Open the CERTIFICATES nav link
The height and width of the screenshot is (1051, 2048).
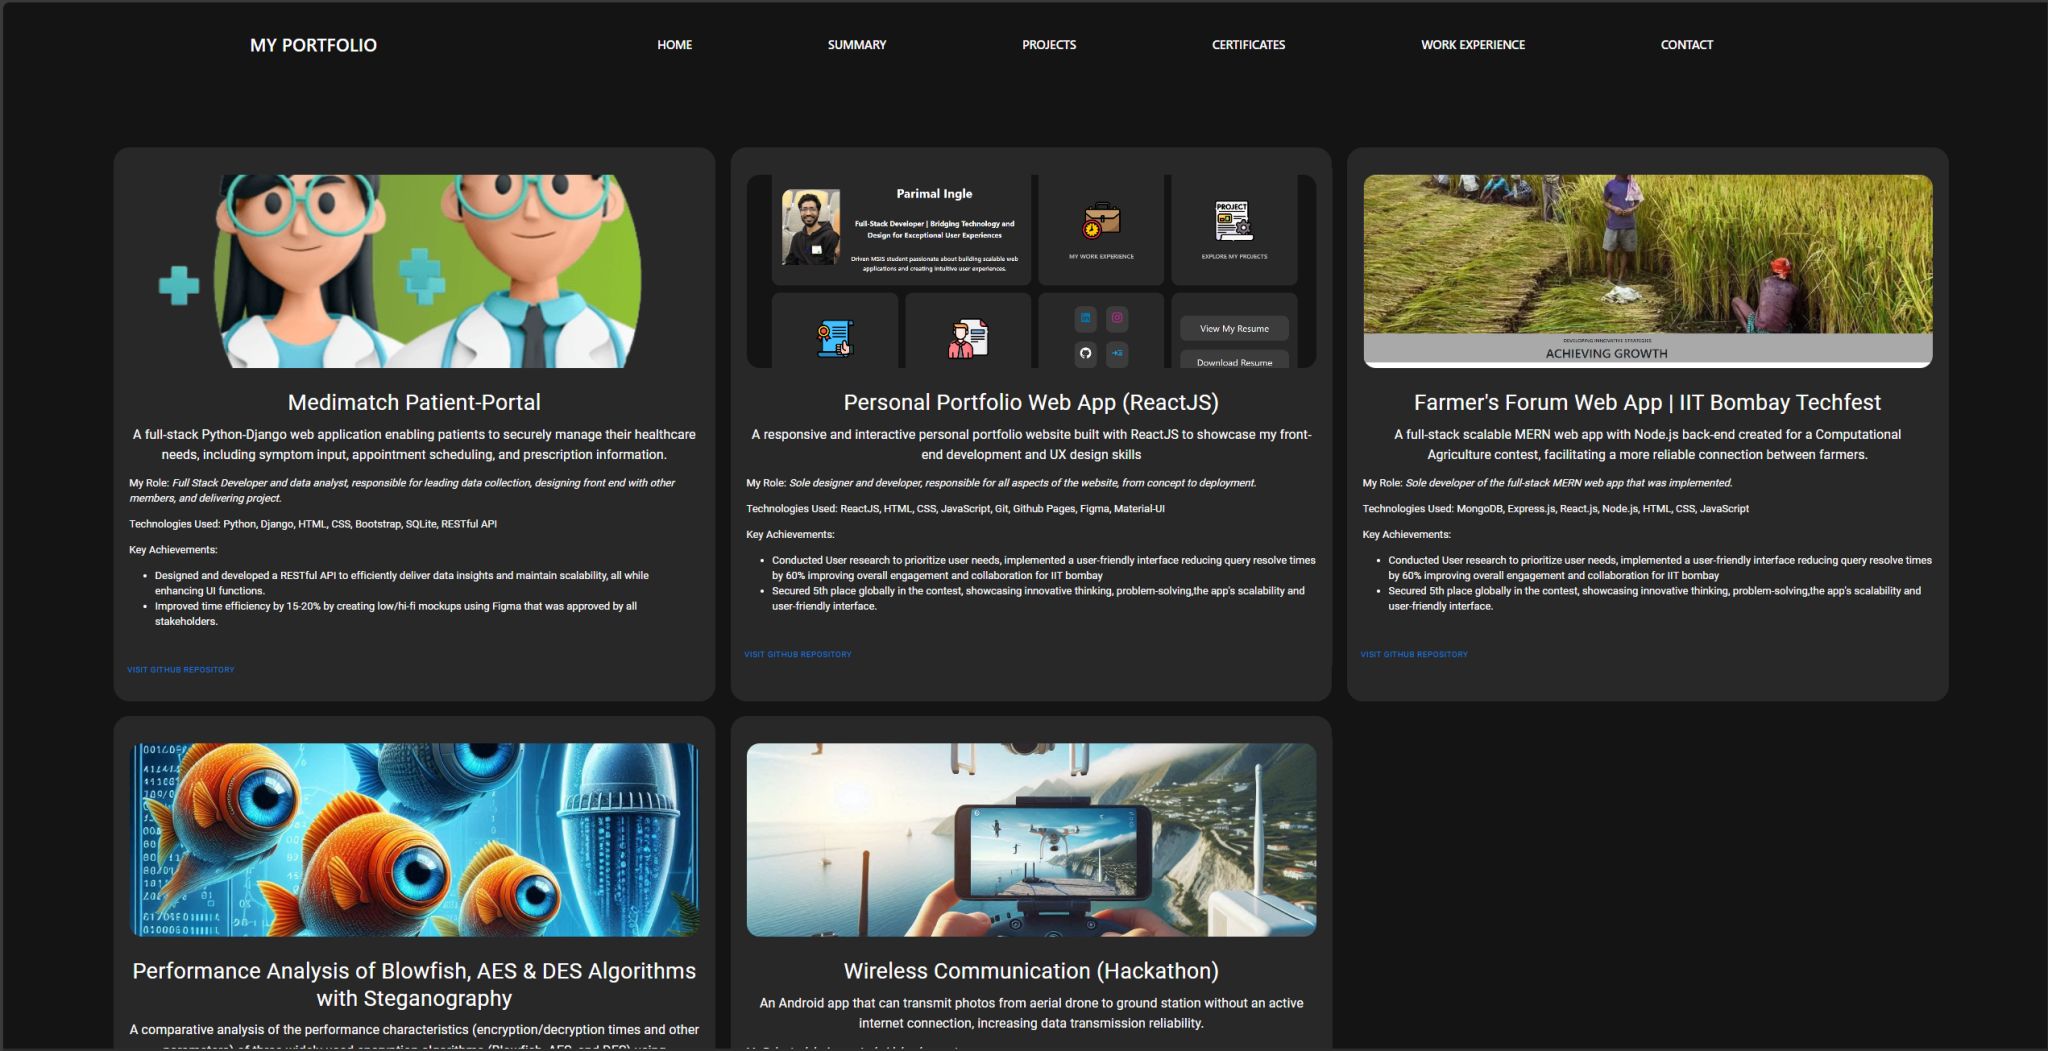point(1248,45)
